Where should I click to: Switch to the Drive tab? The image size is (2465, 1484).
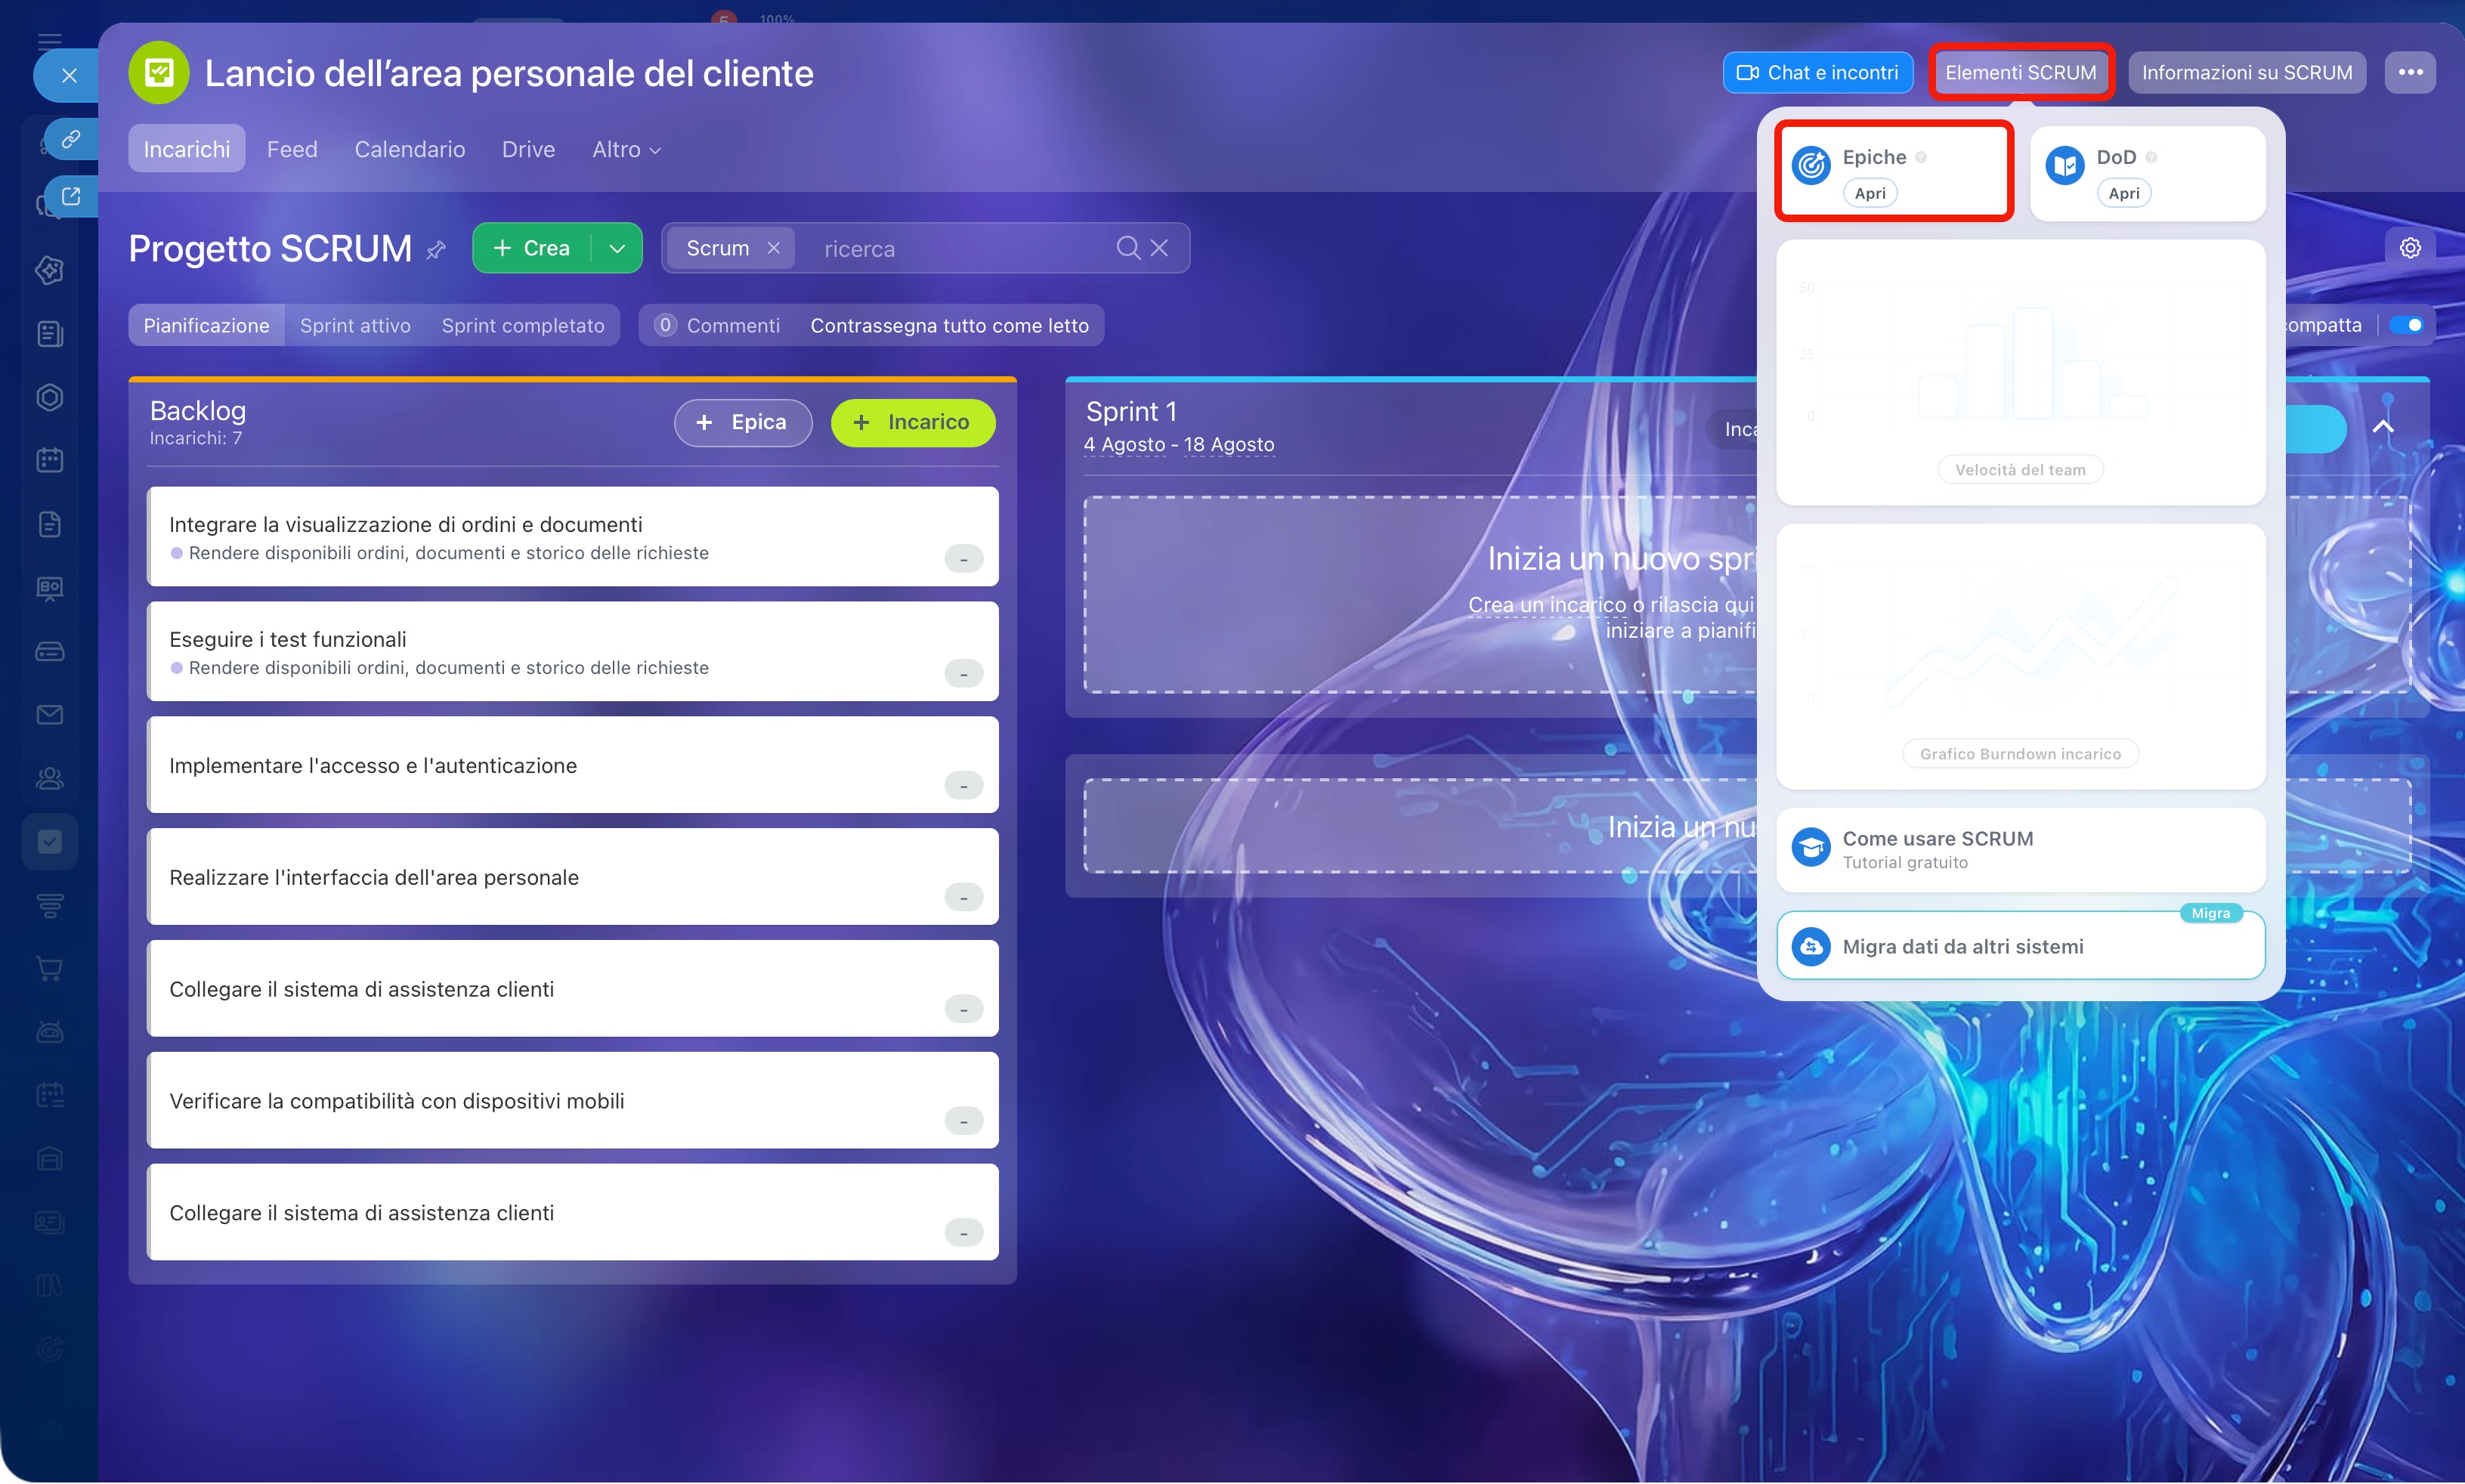click(528, 149)
